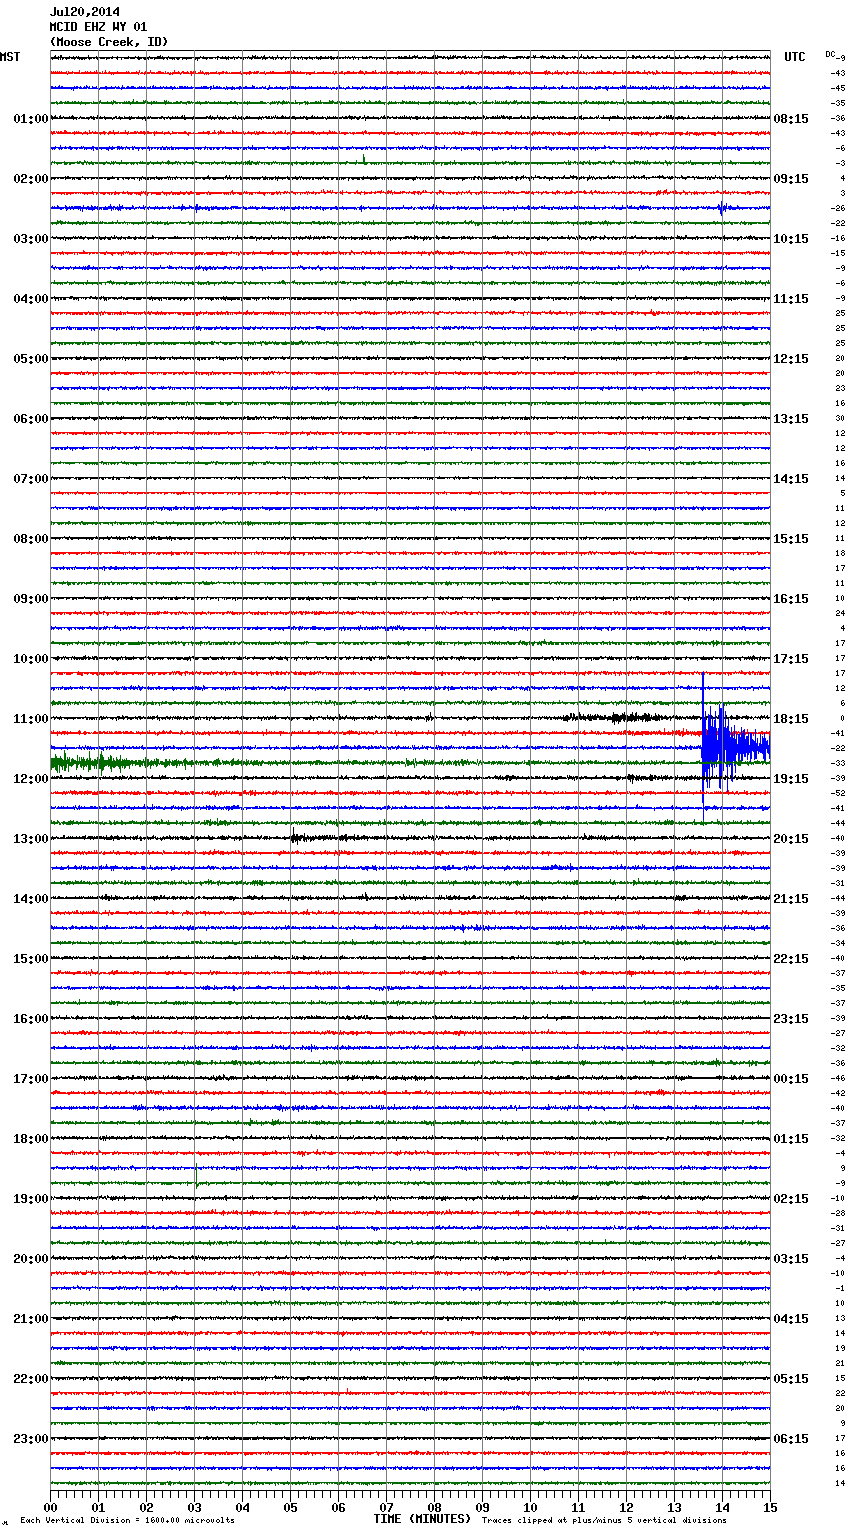Select the "21:00" MST row label
This screenshot has height=1534, width=850.
click(x=31, y=1319)
